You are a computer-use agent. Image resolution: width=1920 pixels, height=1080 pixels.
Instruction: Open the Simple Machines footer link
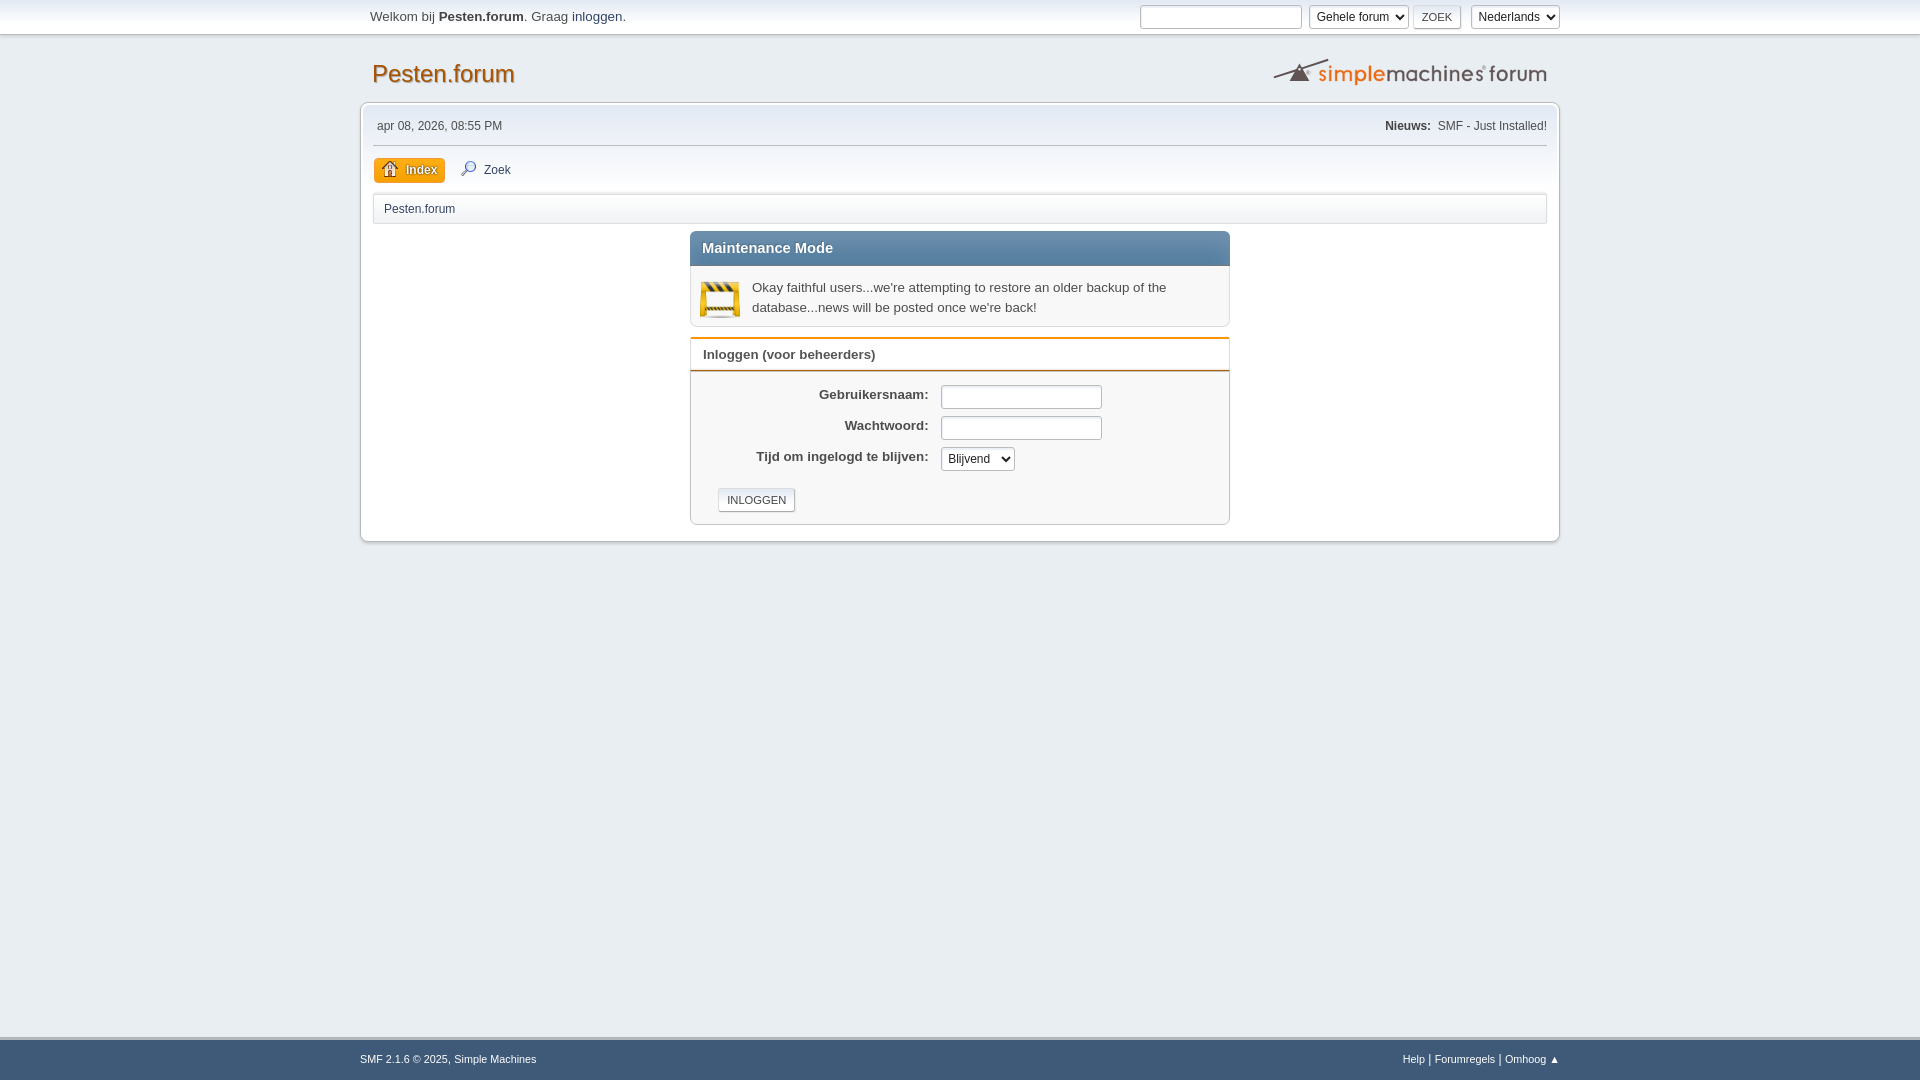[495, 1059]
